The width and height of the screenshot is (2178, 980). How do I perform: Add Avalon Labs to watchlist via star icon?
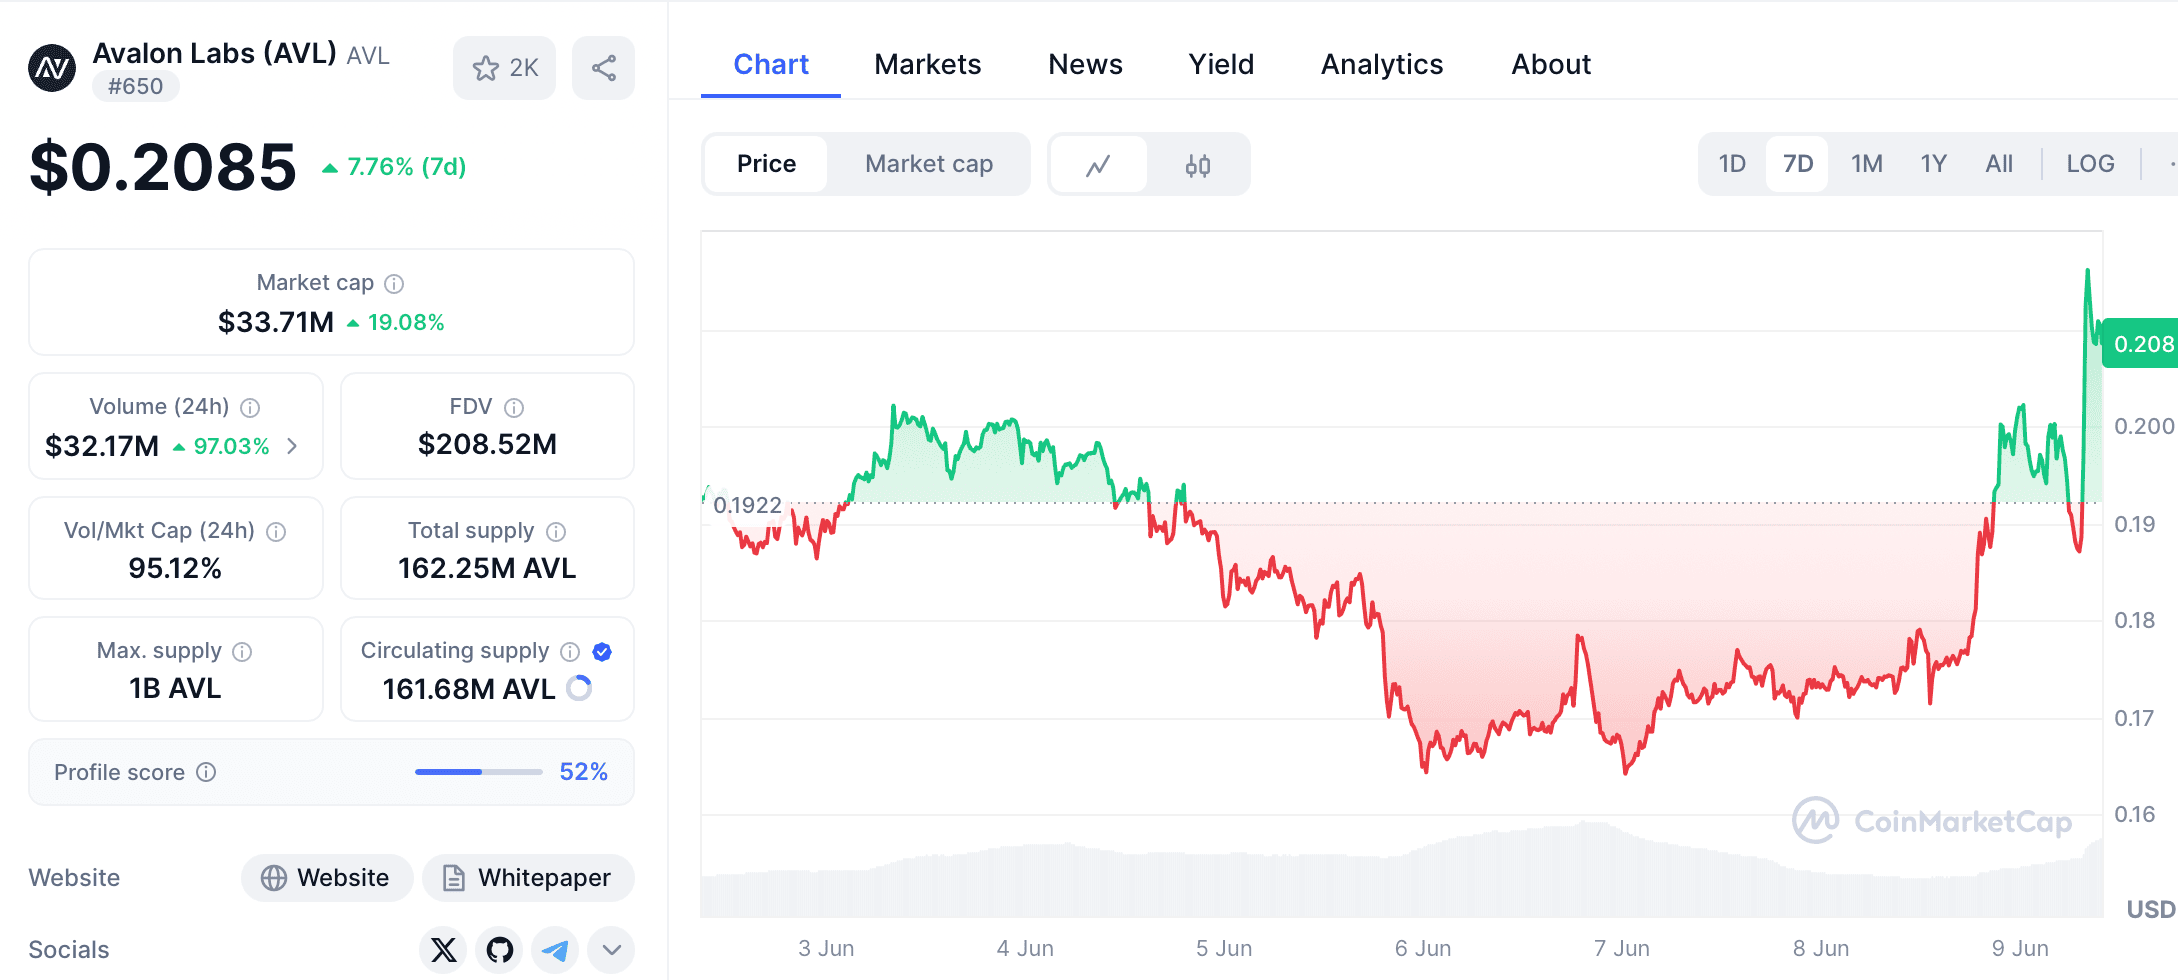click(487, 67)
